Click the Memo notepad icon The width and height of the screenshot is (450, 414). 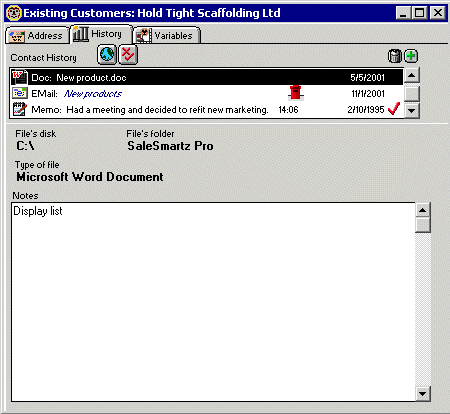coord(19,109)
